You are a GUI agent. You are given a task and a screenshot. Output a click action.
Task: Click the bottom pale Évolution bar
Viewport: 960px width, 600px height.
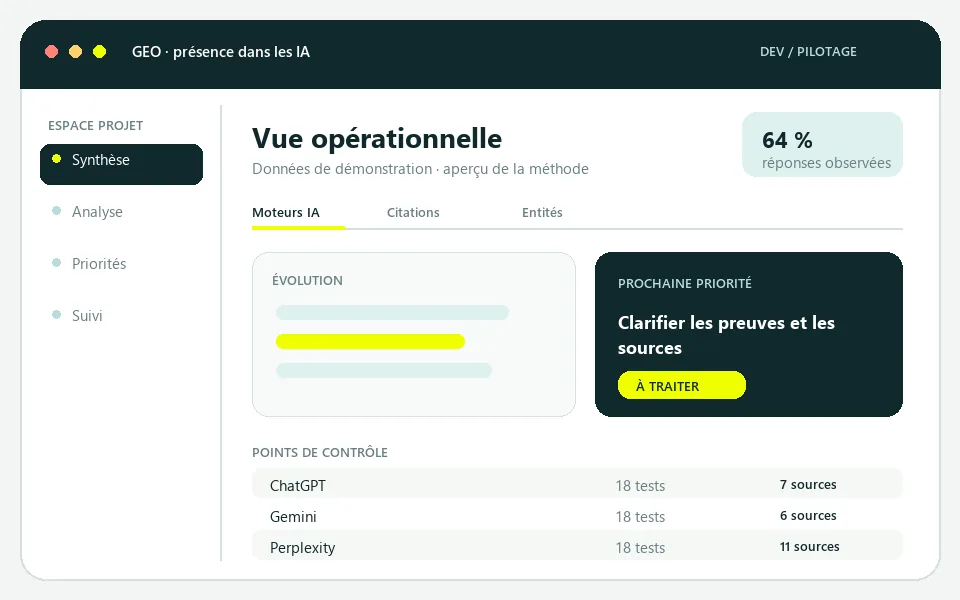384,370
